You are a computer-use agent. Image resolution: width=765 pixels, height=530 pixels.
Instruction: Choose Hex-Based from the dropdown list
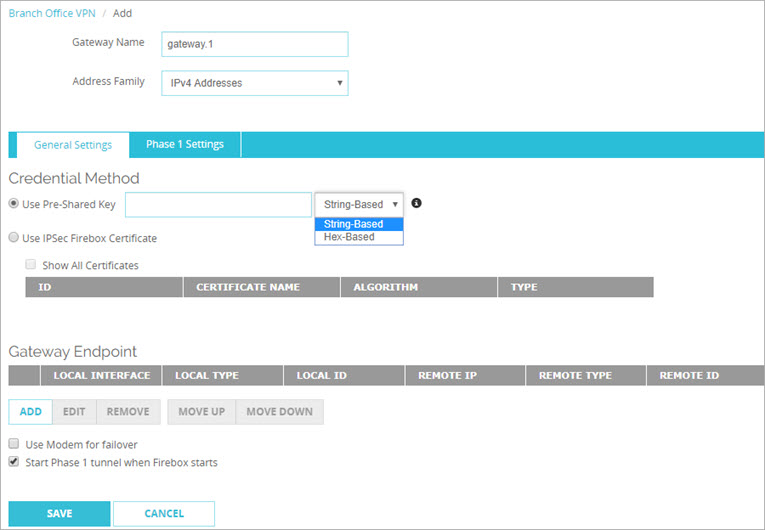click(349, 237)
